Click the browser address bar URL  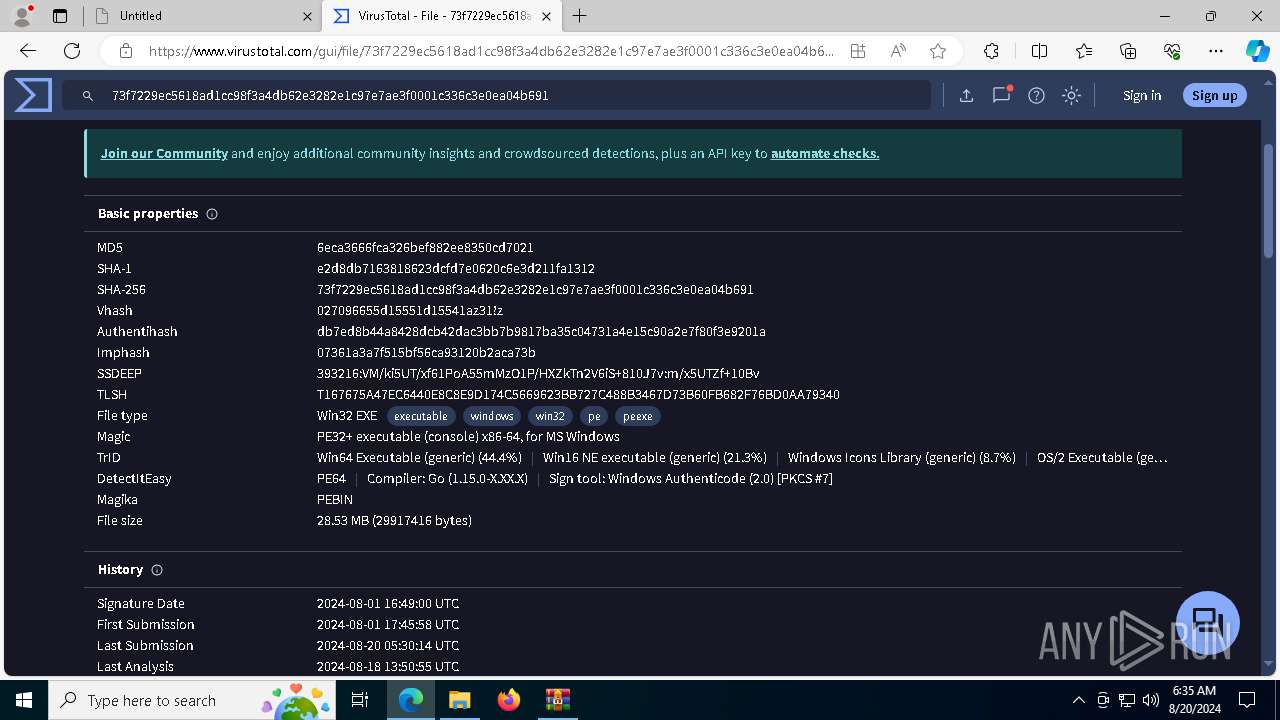(x=490, y=51)
